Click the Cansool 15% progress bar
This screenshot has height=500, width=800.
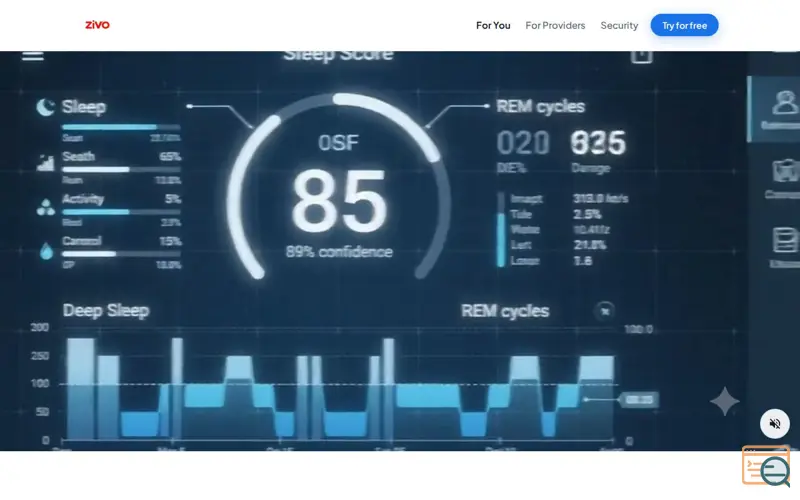[x=121, y=254]
